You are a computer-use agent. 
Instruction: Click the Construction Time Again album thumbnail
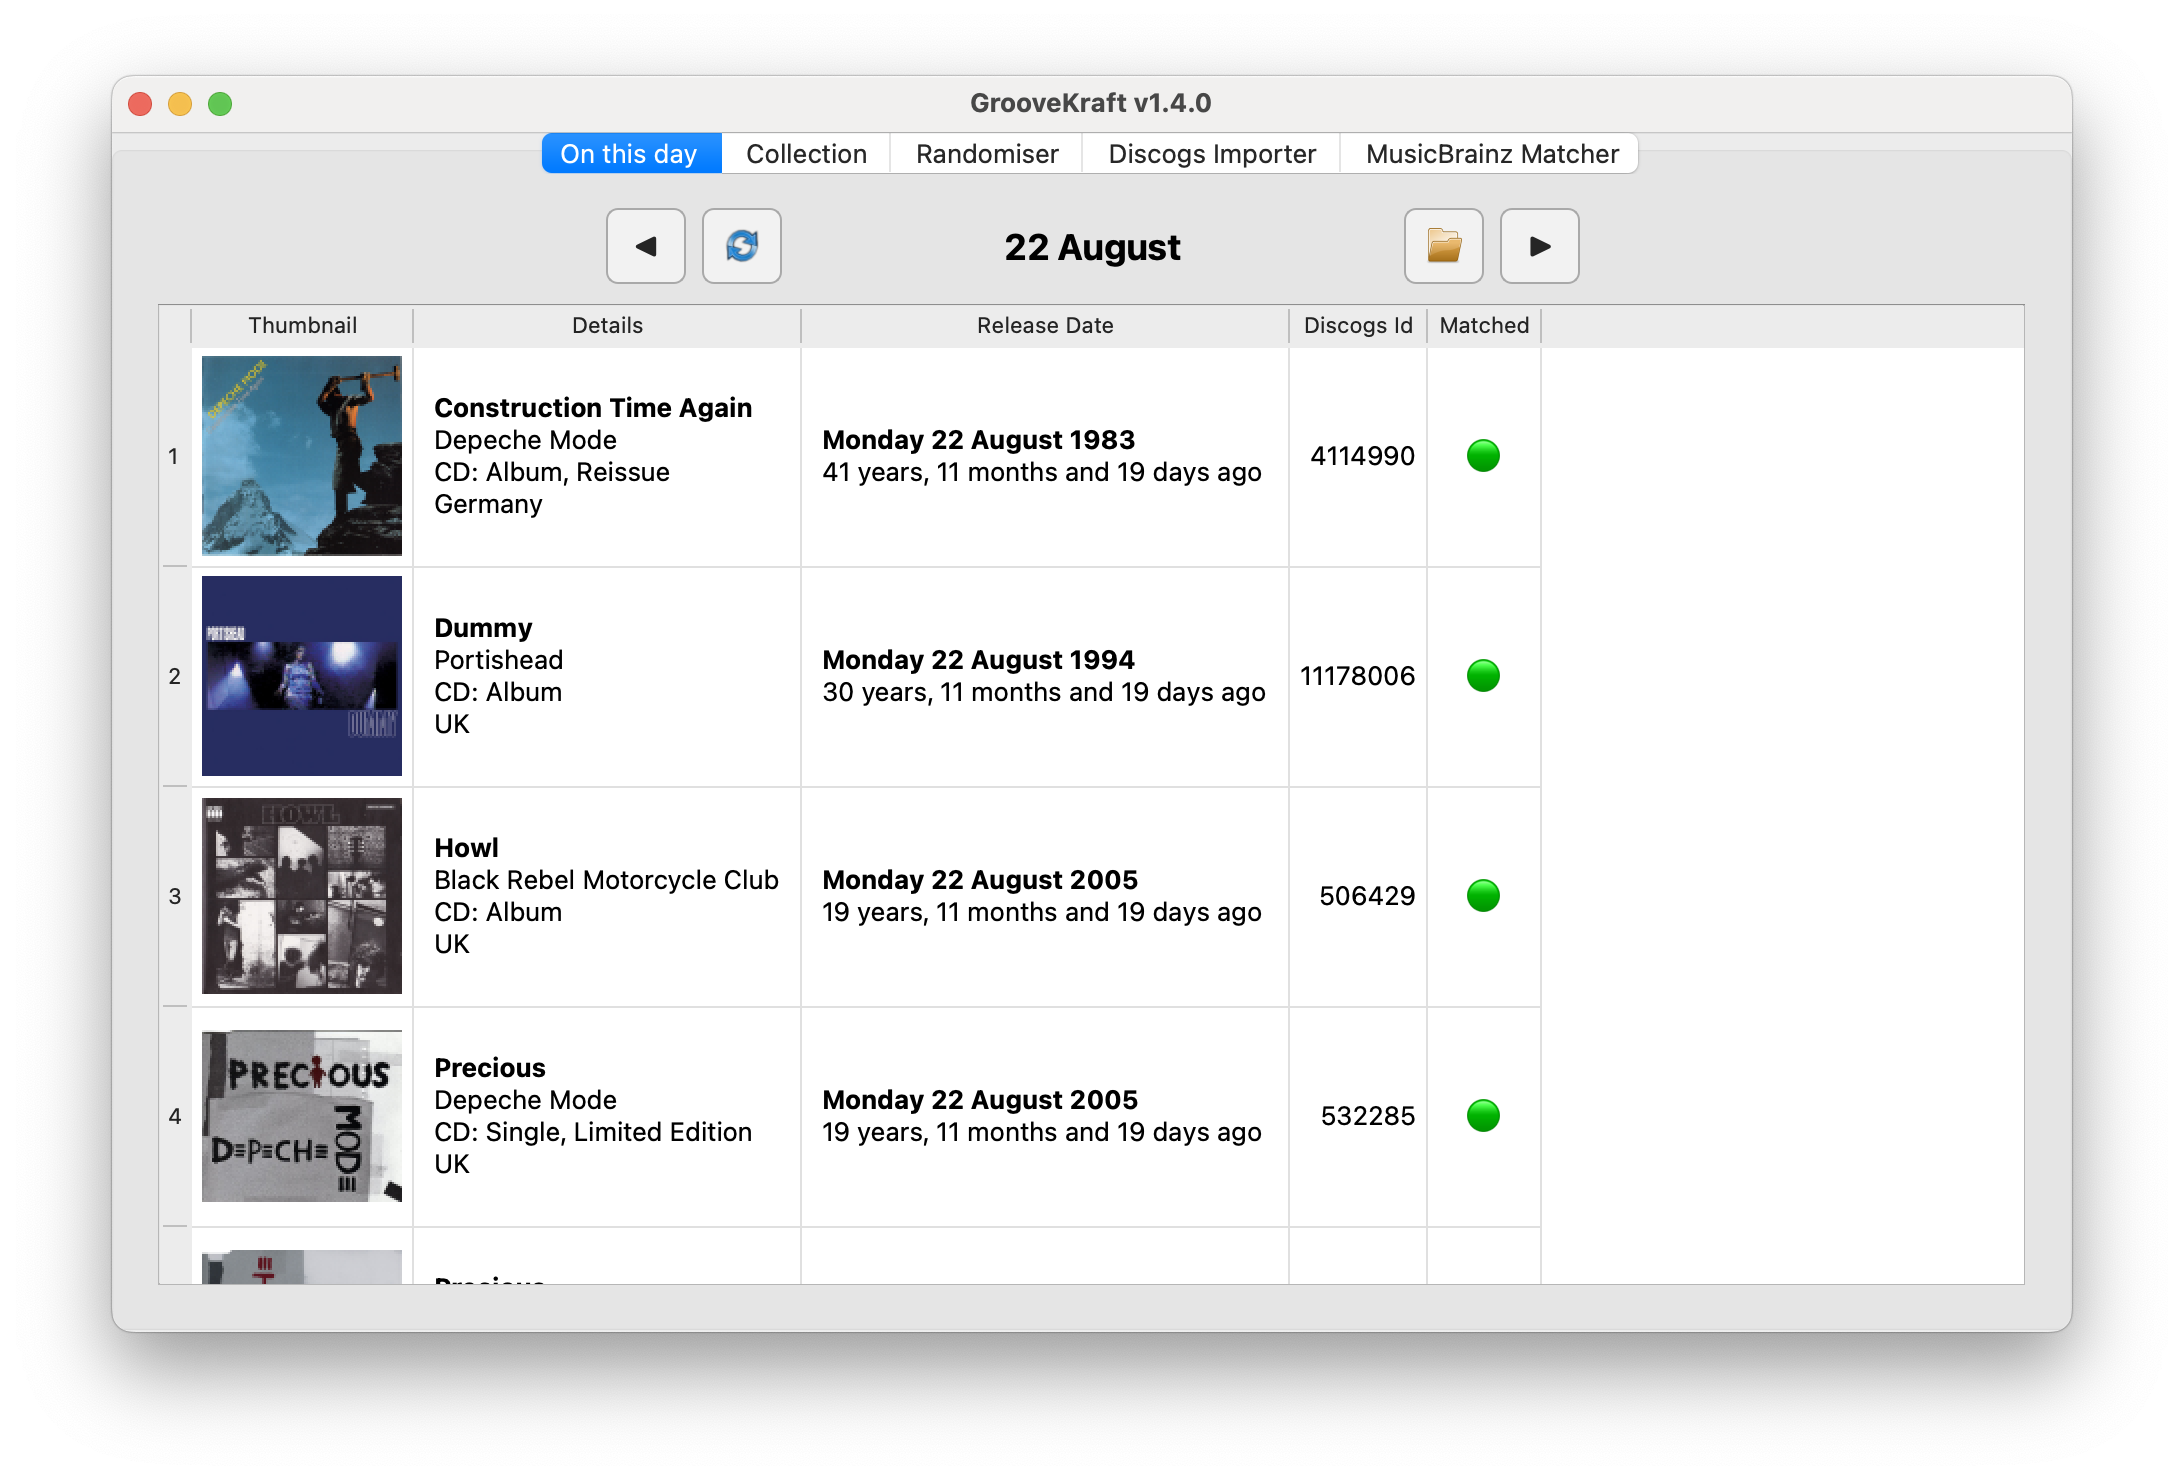tap(302, 456)
